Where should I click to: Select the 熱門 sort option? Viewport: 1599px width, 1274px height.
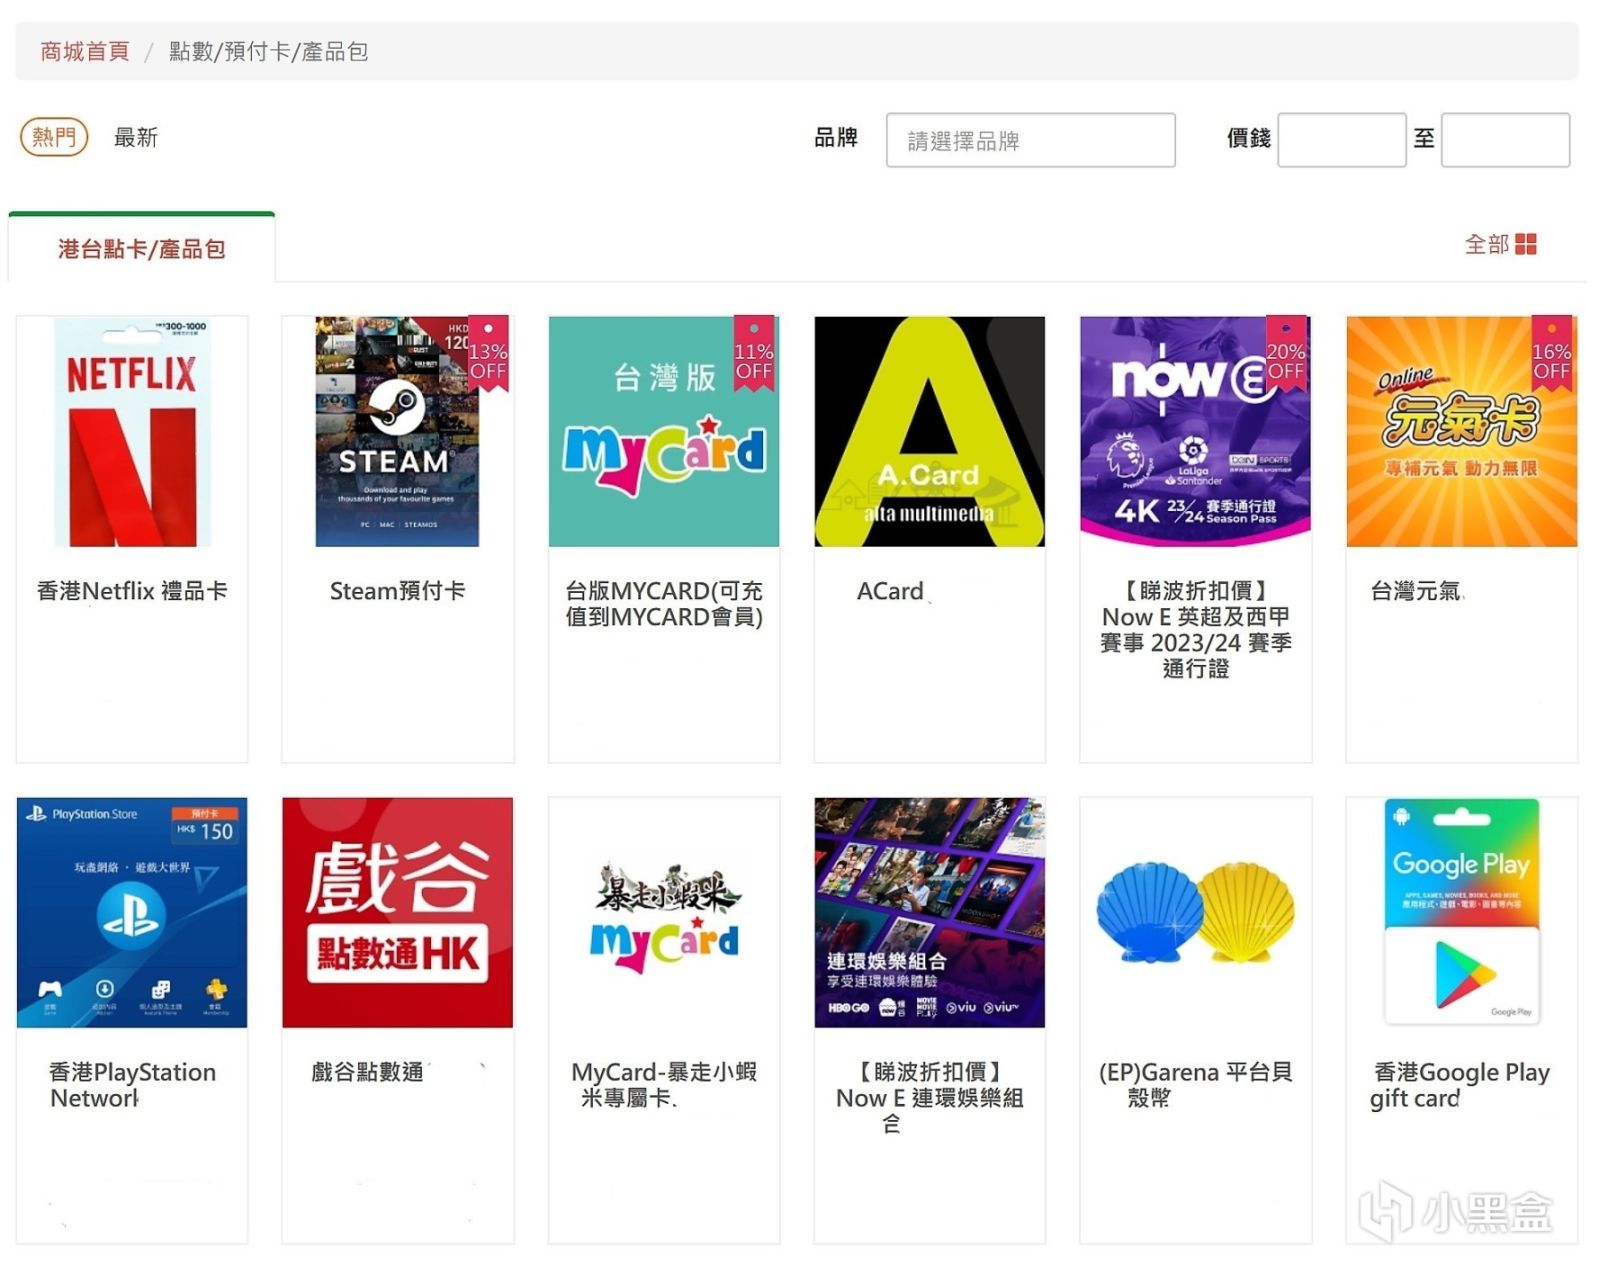(54, 137)
